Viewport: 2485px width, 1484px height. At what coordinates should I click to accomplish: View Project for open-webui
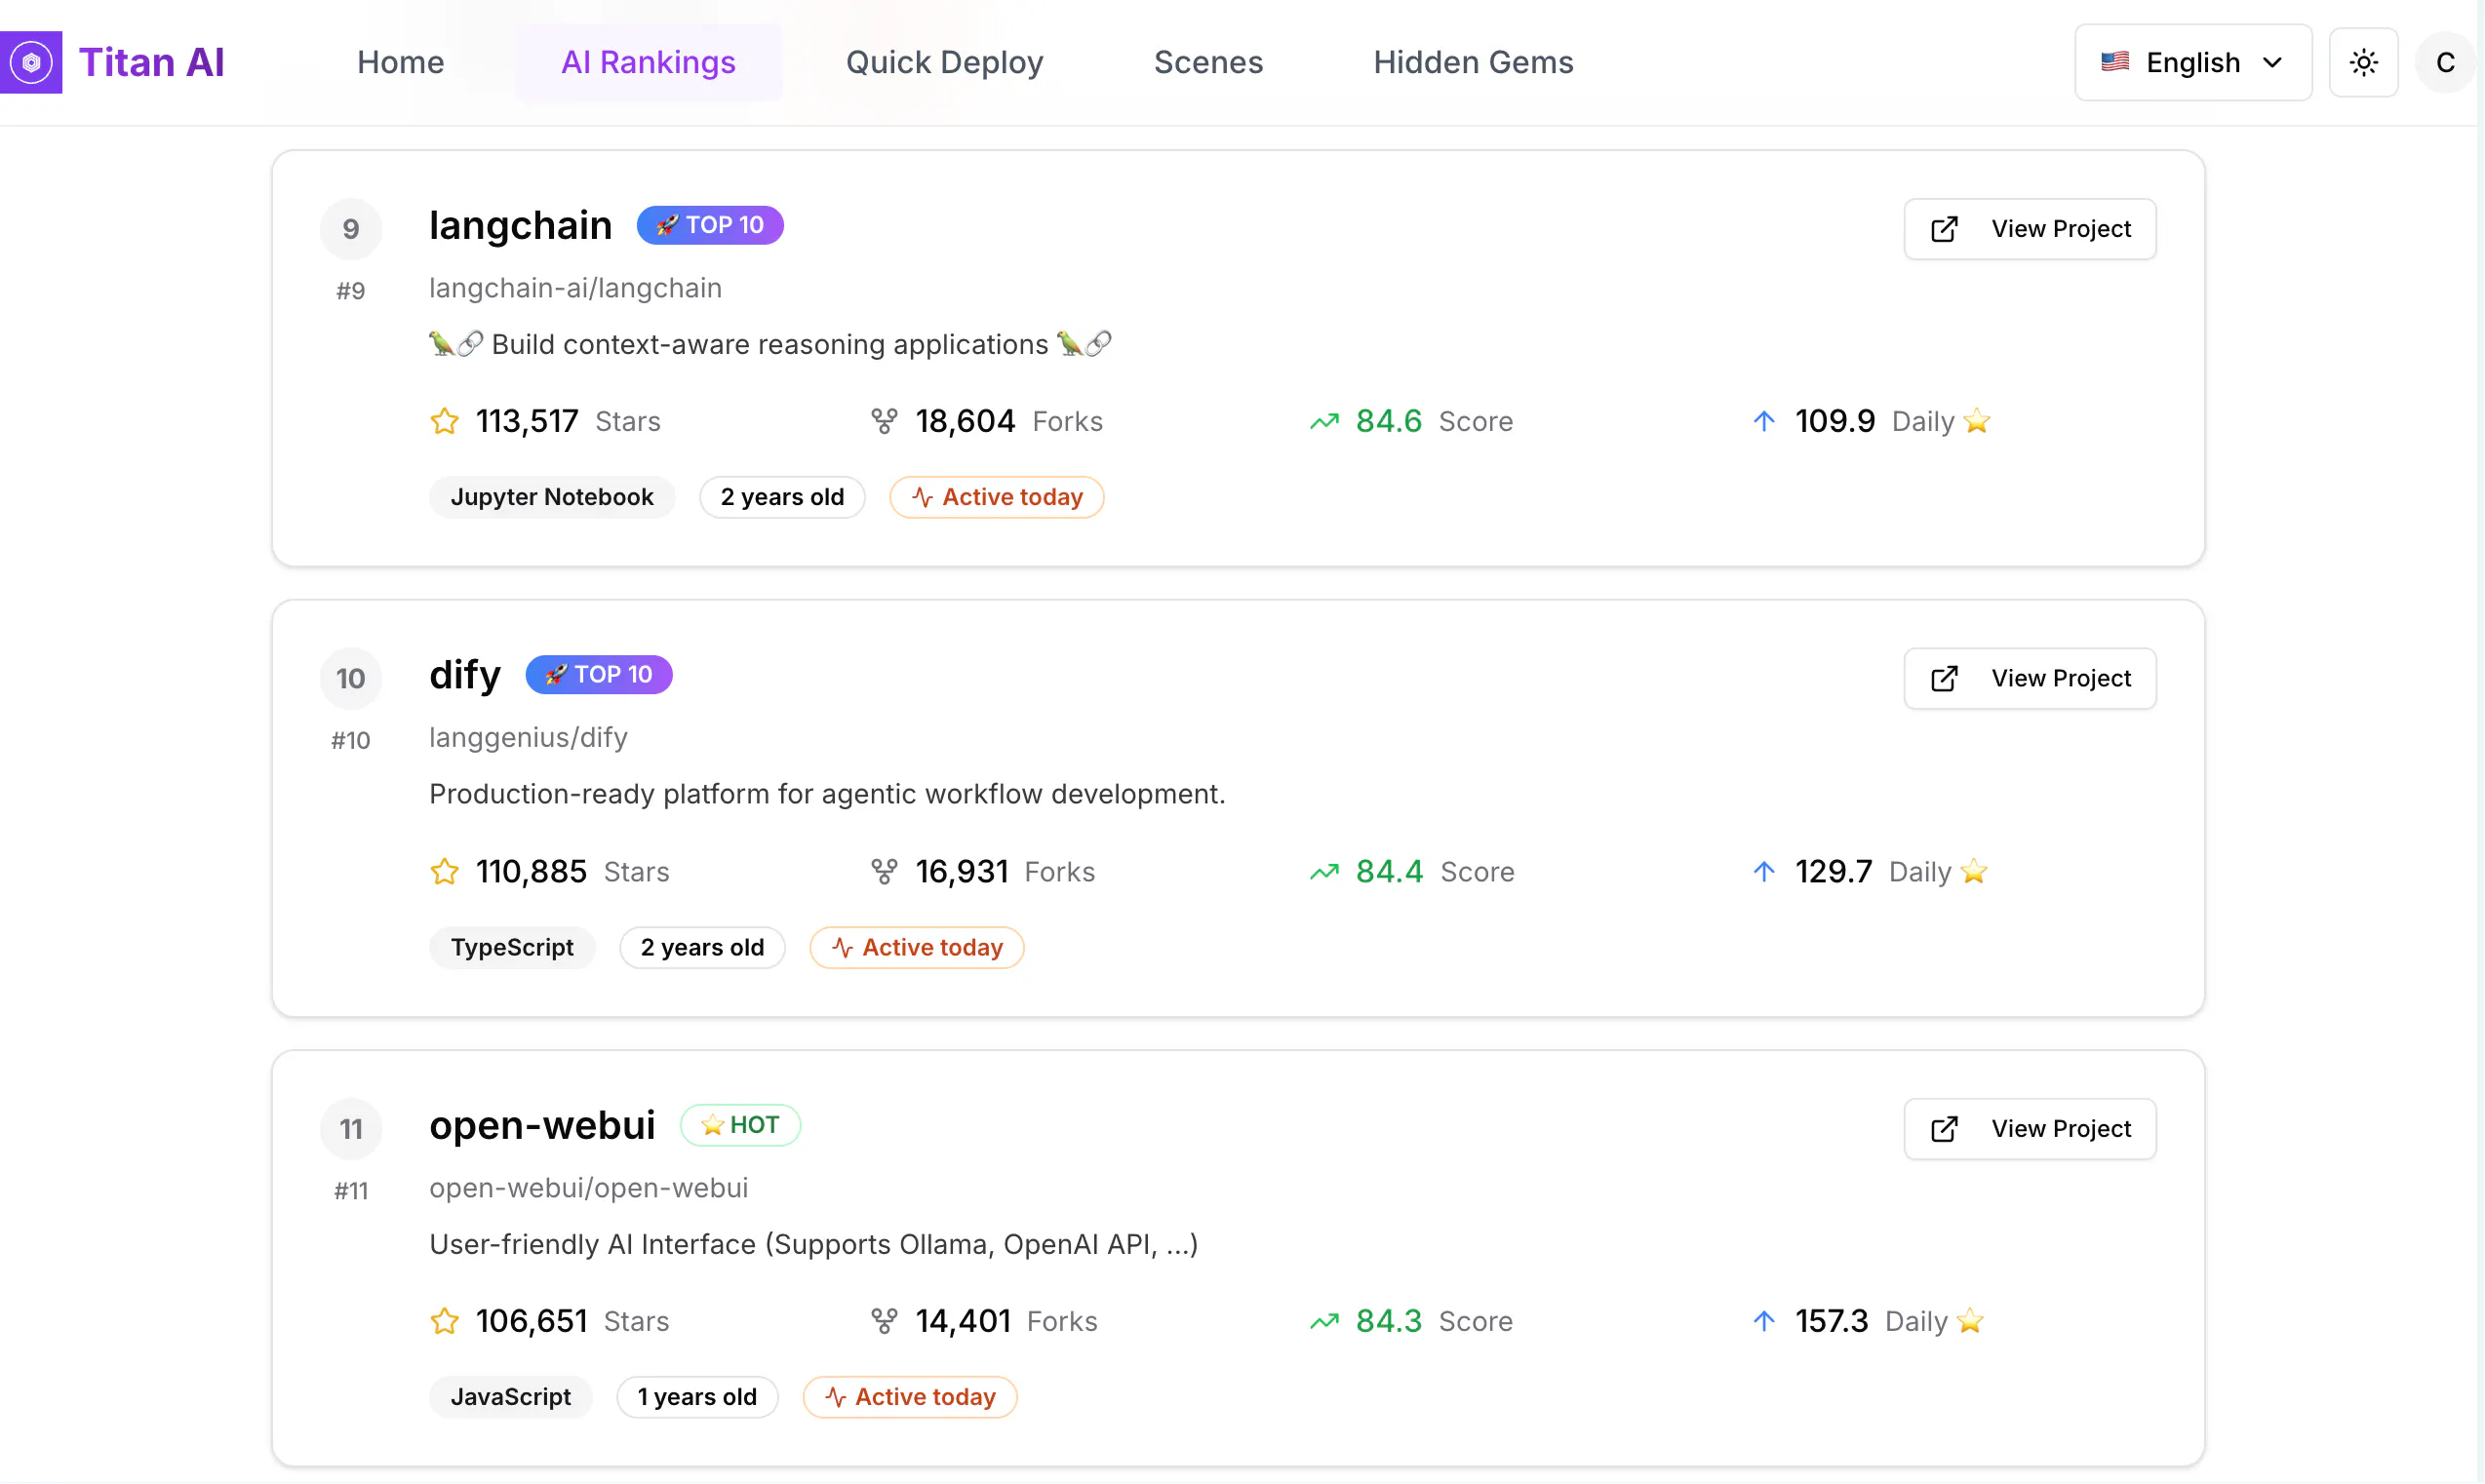click(x=2030, y=1129)
